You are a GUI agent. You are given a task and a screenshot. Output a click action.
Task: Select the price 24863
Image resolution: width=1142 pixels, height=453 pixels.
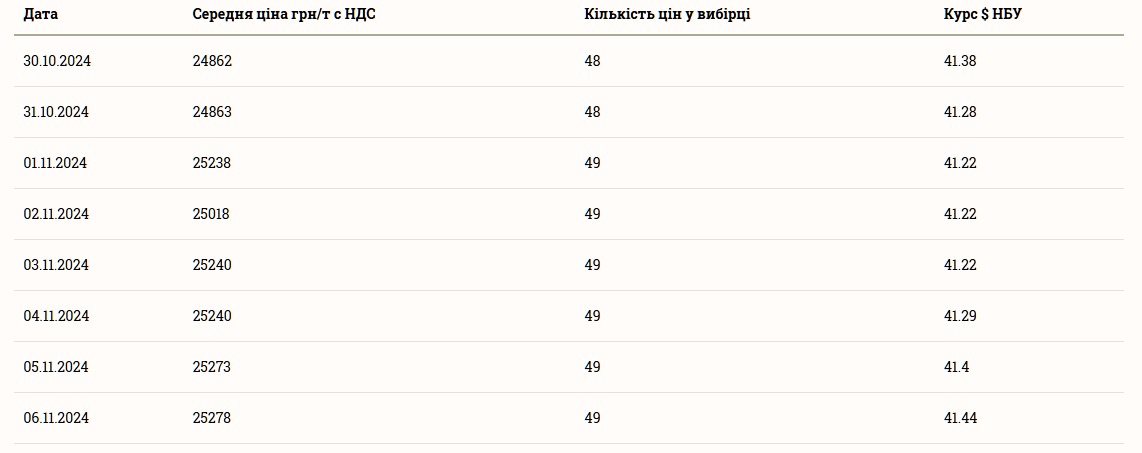pyautogui.click(x=212, y=112)
